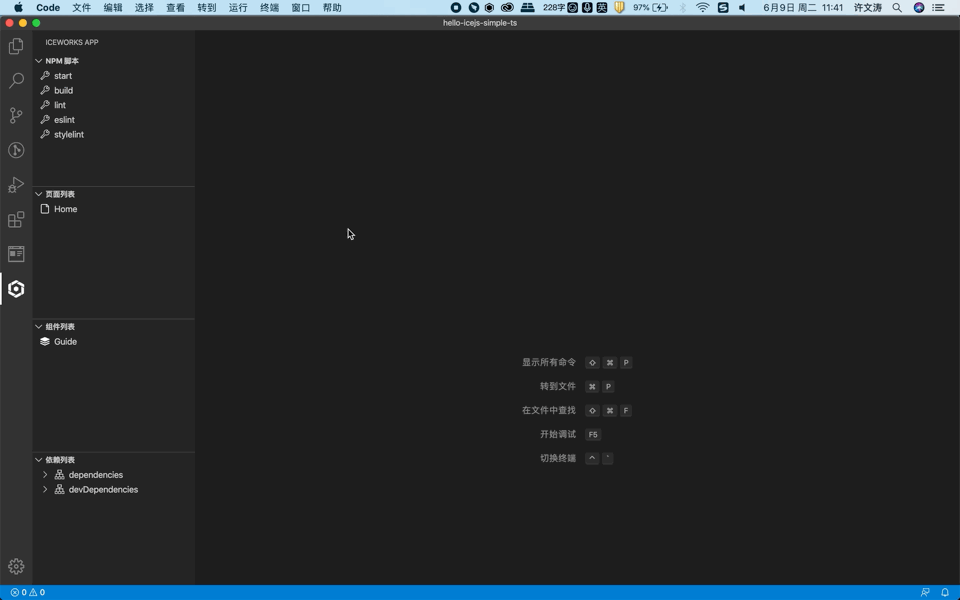Open the Wi-Fi menu bar icon
Image resolution: width=960 pixels, height=600 pixels.
703,7
